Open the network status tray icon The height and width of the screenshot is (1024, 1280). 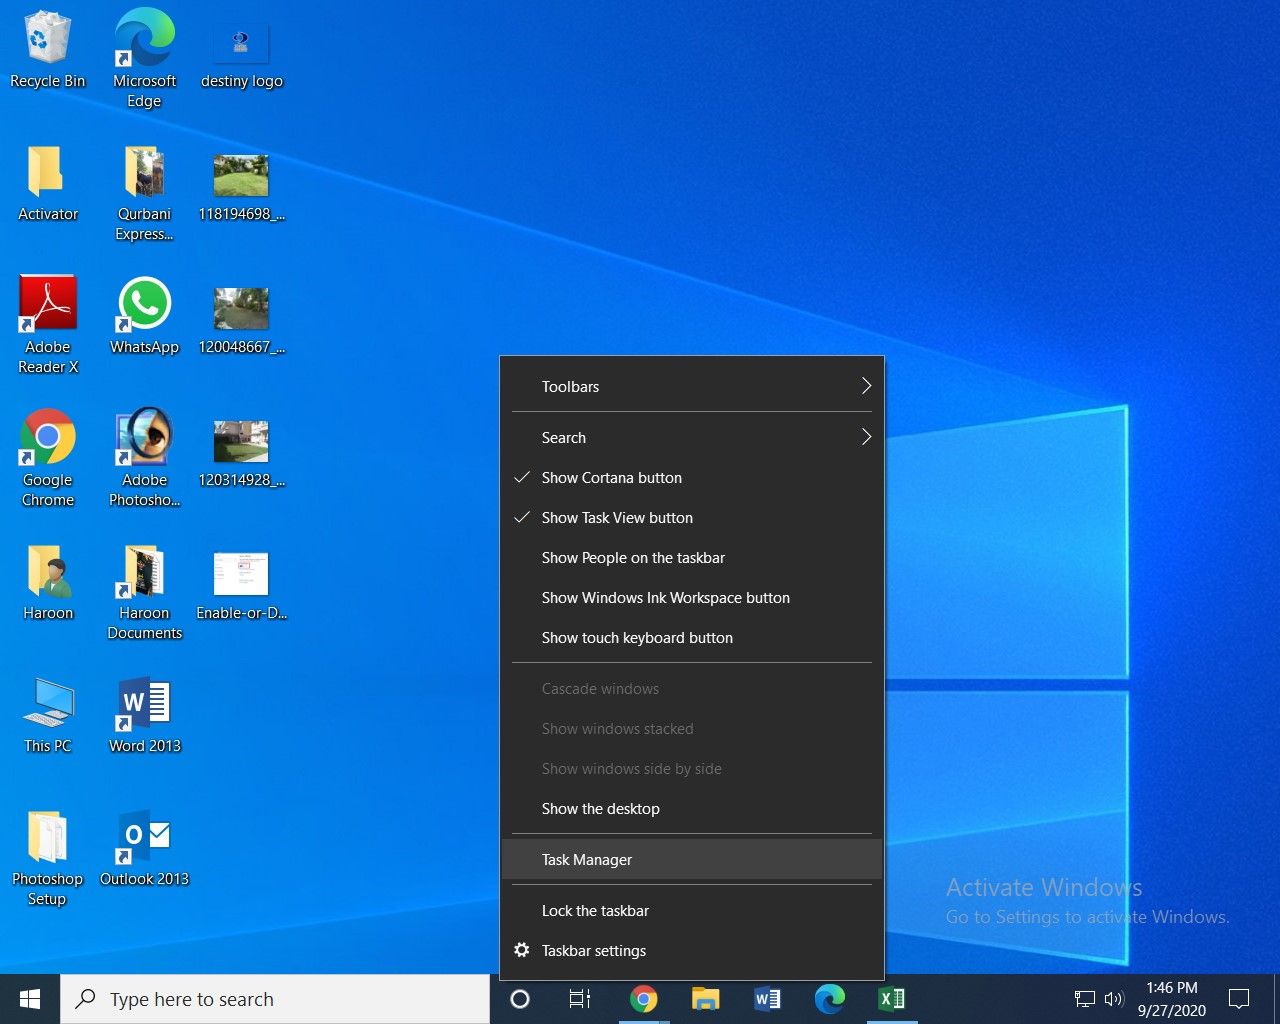pyautogui.click(x=1085, y=999)
